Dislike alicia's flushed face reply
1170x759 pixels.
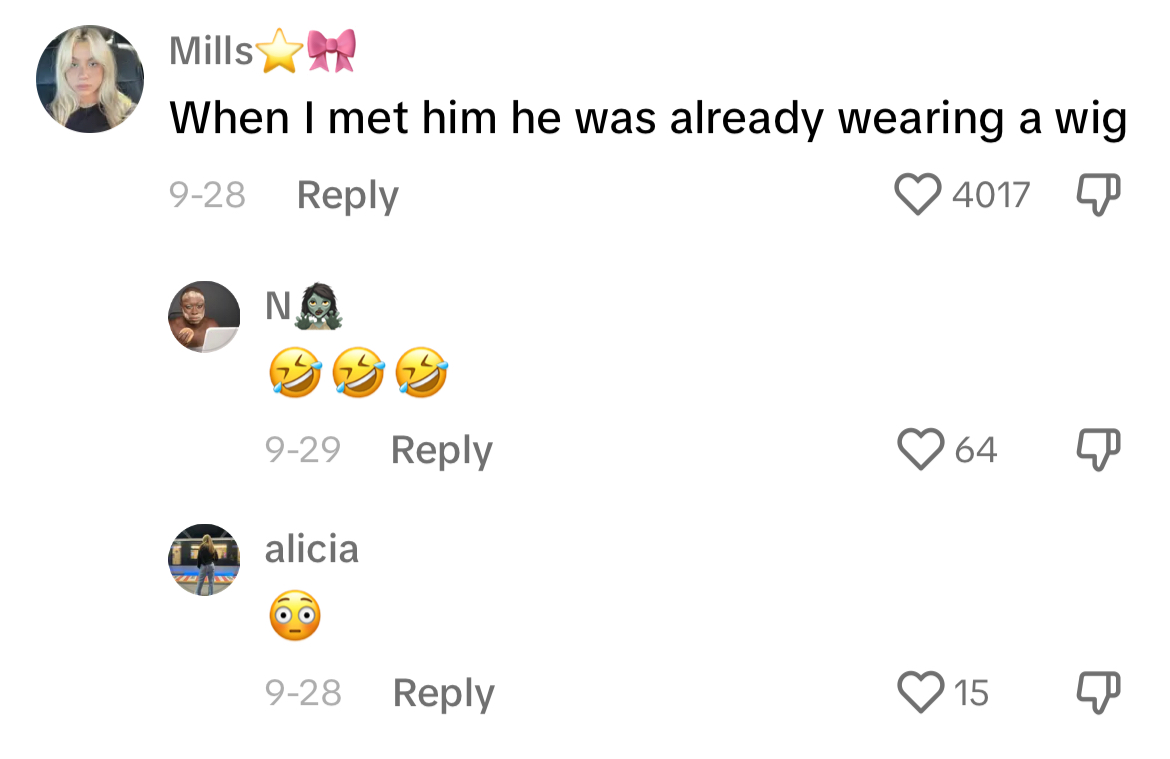(x=1098, y=693)
